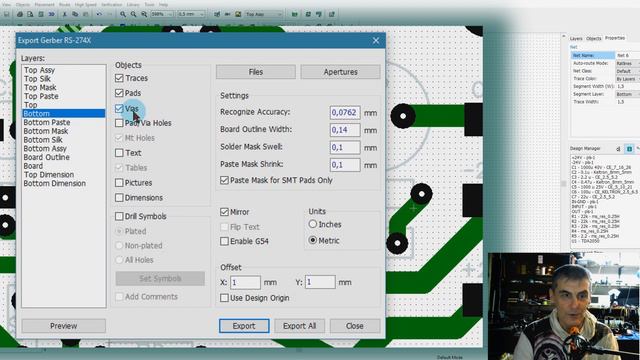640x360 pixels.
Task: Select Top Silk in the Layers list
Action: pyautogui.click(x=37, y=79)
